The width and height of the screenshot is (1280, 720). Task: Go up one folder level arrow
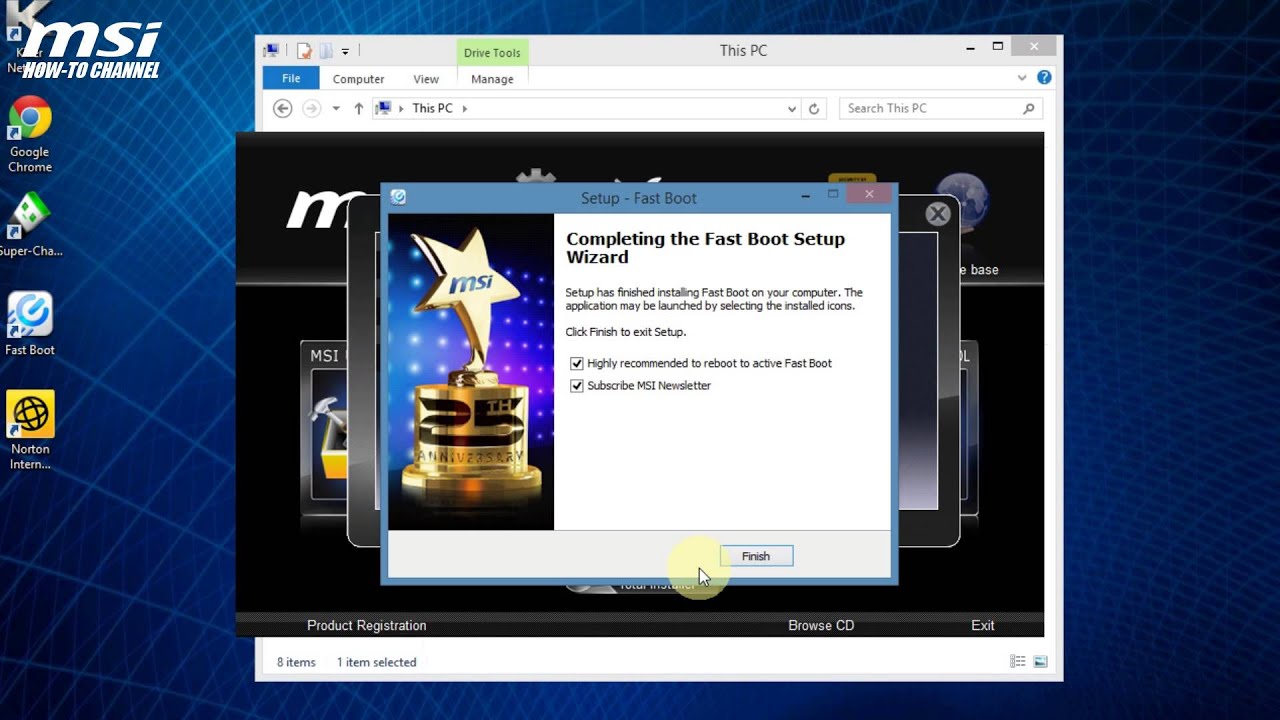[358, 108]
